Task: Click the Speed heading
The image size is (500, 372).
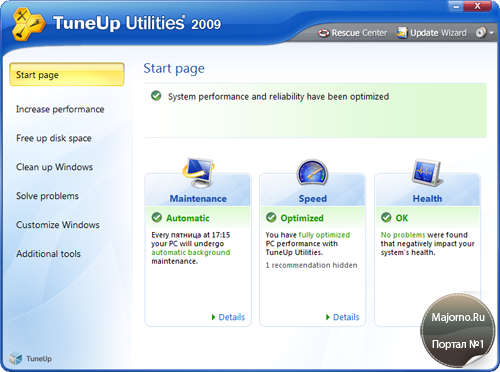Action: (313, 199)
